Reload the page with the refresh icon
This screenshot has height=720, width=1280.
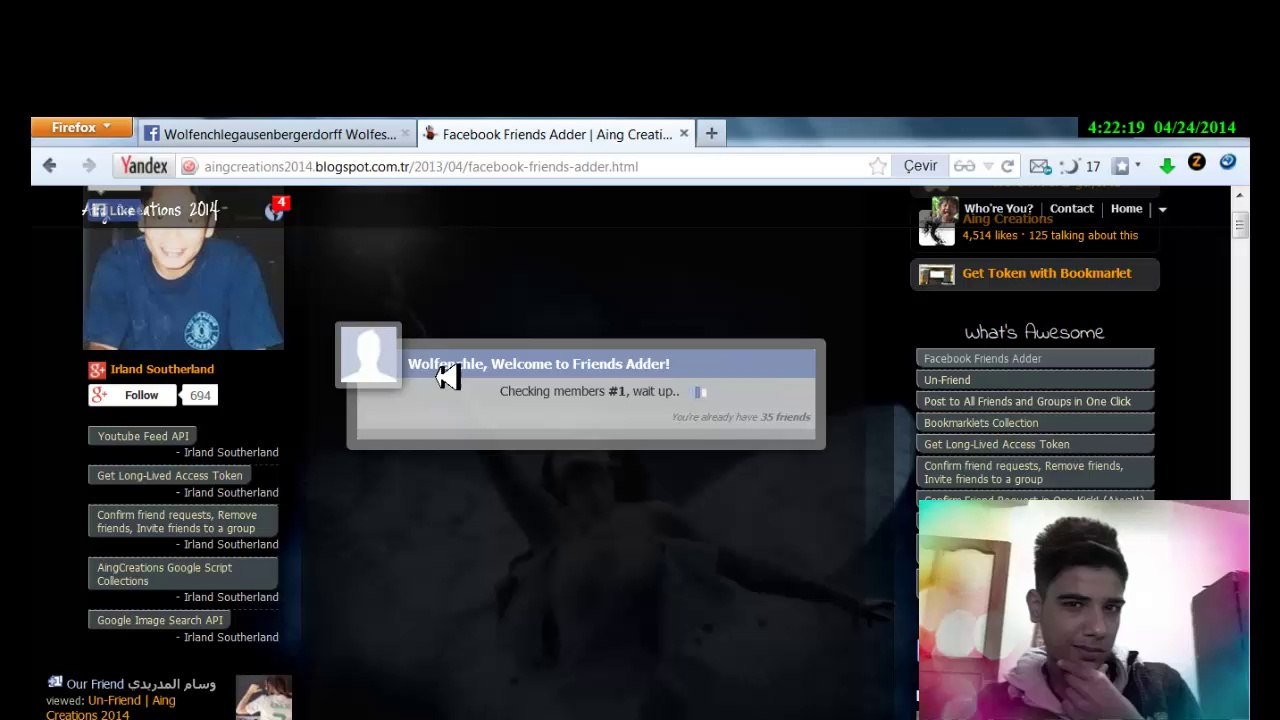point(1007,166)
